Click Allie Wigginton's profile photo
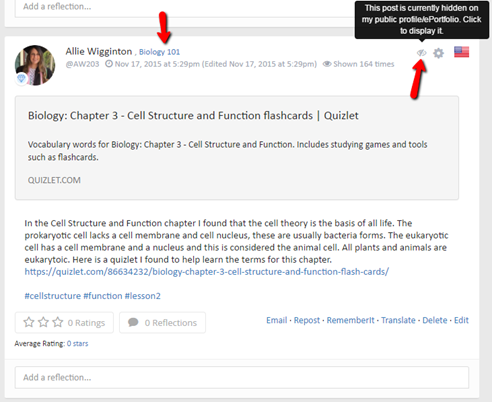 pyautogui.click(x=35, y=65)
